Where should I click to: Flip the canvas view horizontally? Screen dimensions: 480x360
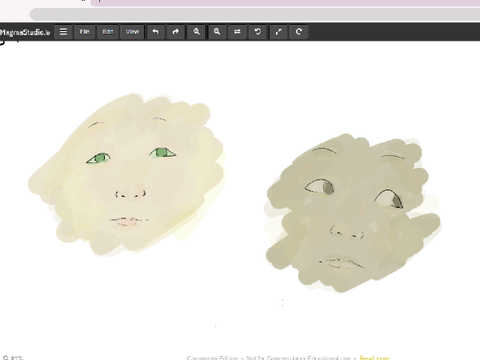pyautogui.click(x=237, y=32)
